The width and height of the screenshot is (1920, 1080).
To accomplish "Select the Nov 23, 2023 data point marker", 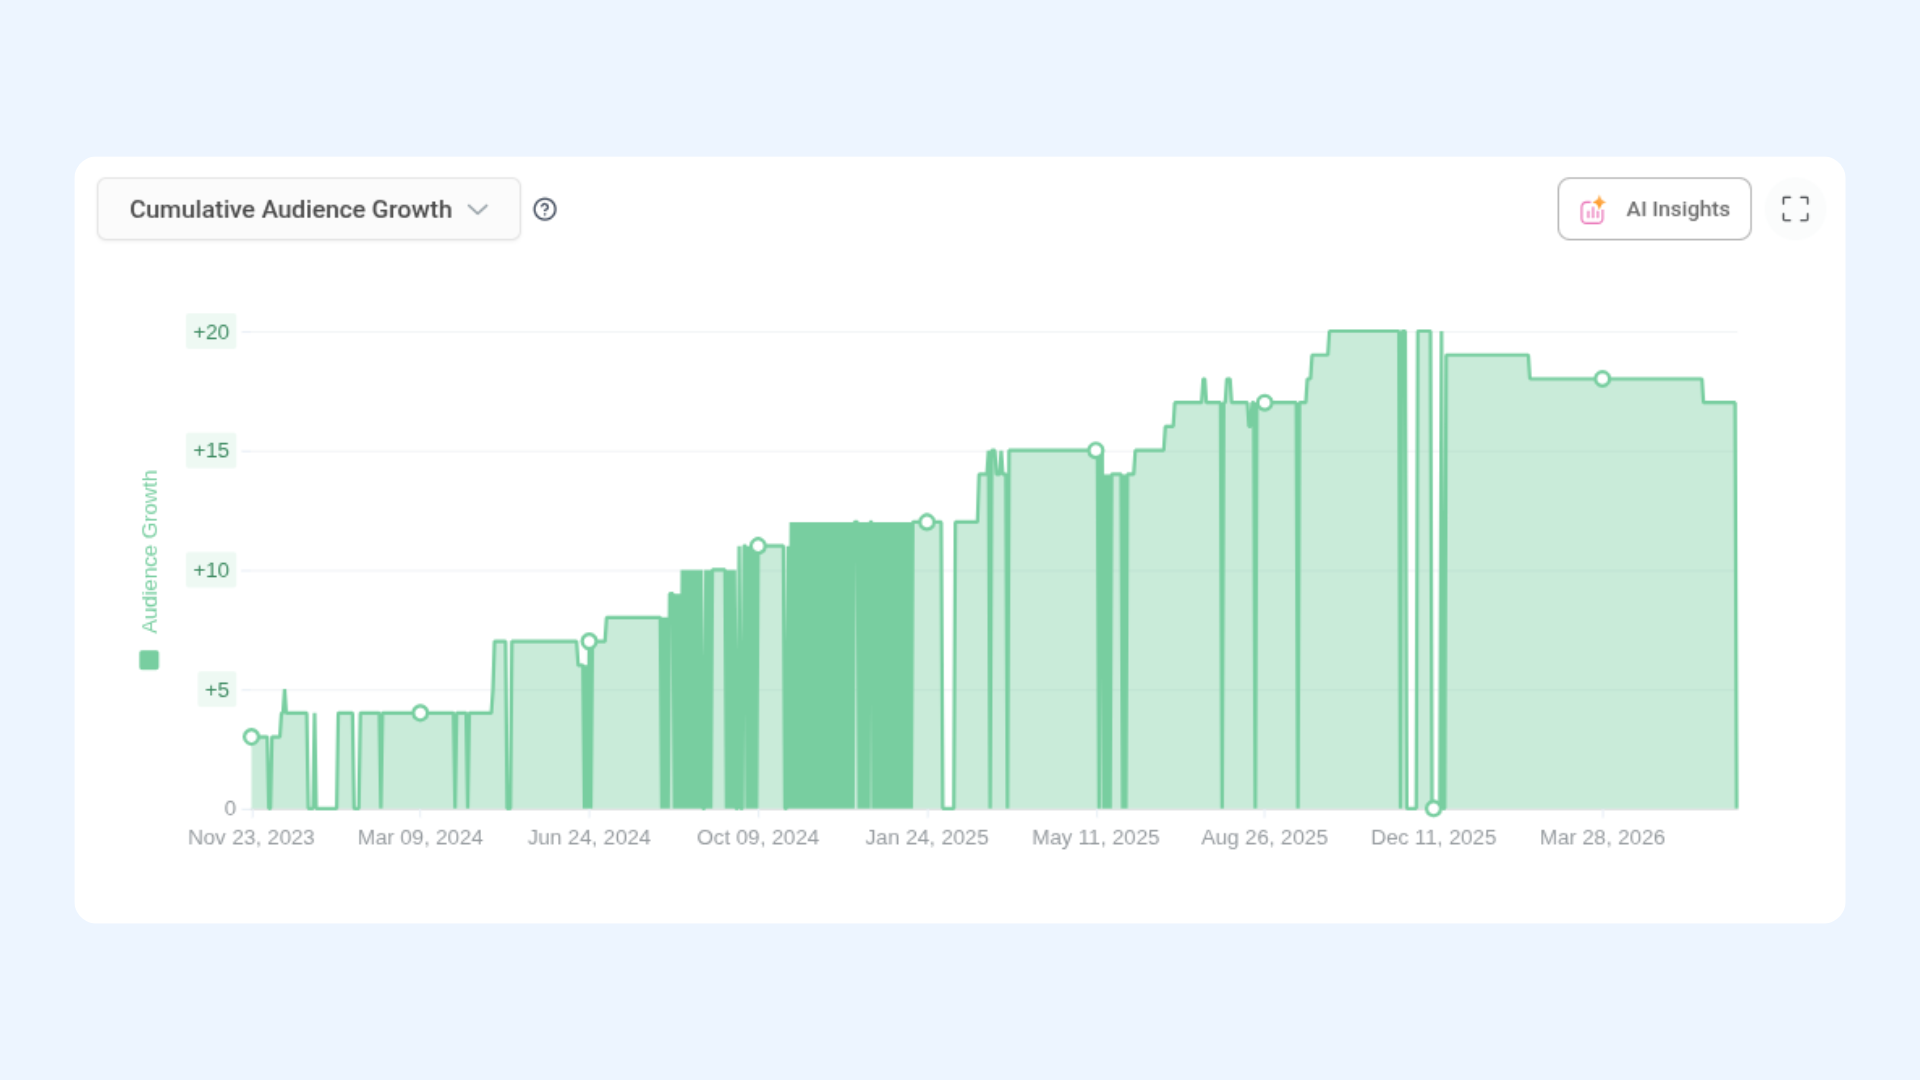I will tap(252, 737).
